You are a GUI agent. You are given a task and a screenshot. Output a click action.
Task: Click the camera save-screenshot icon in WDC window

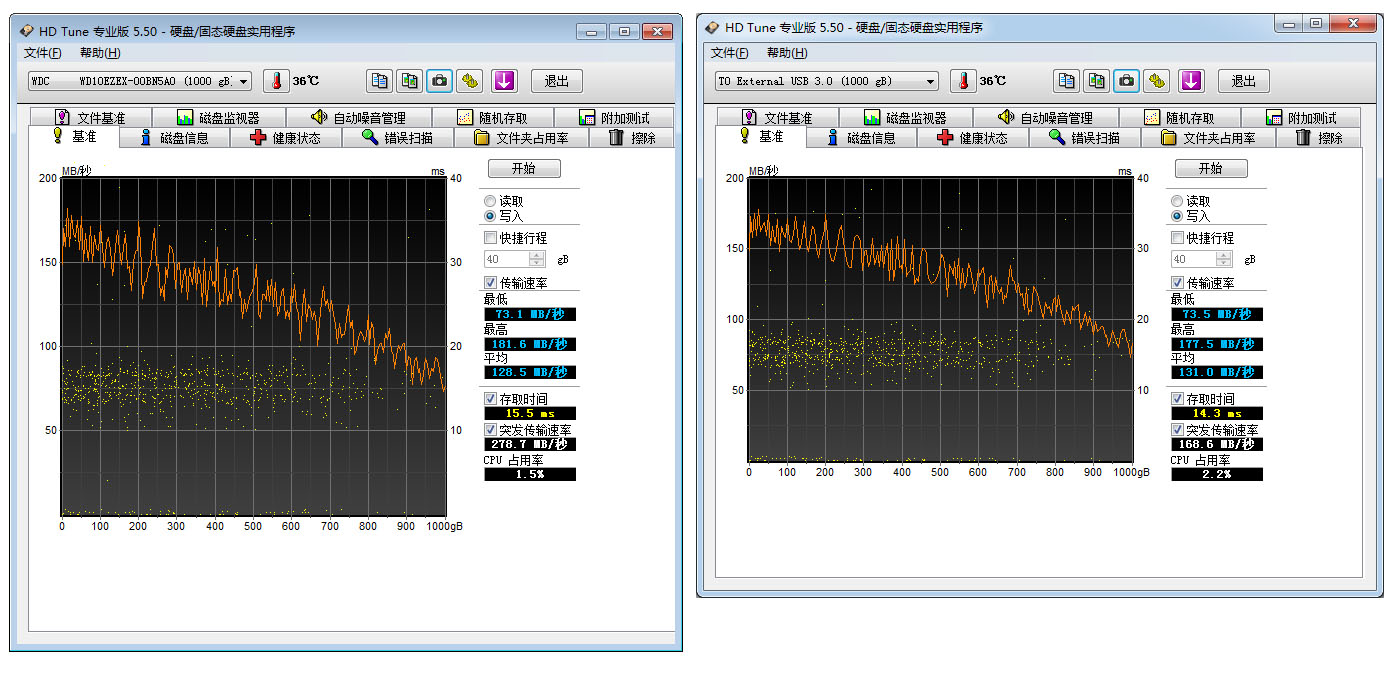point(439,81)
